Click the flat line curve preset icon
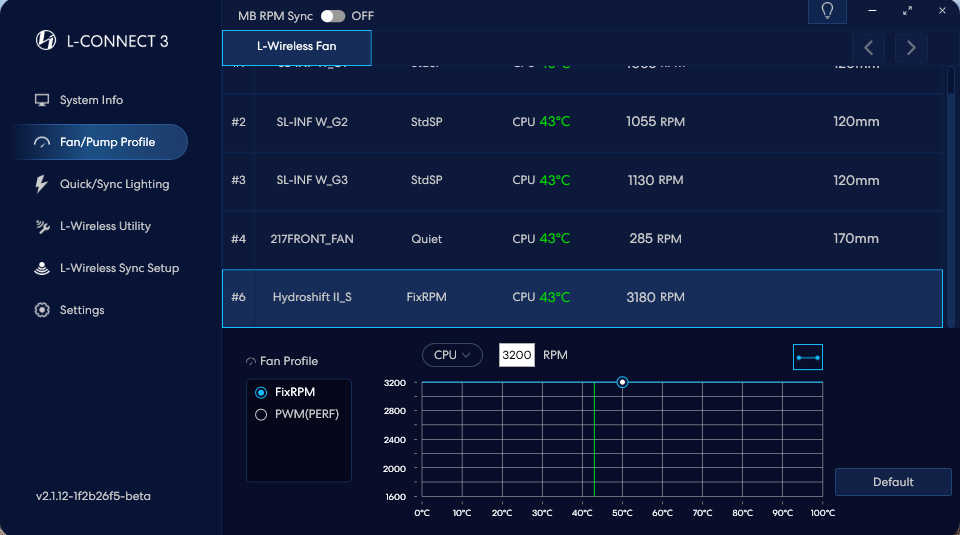This screenshot has width=960, height=535. (x=807, y=357)
